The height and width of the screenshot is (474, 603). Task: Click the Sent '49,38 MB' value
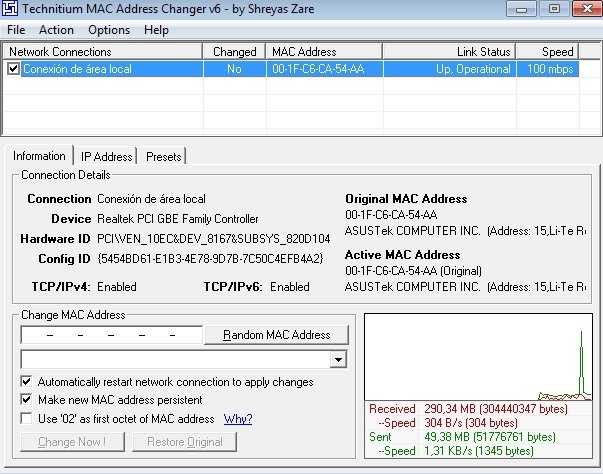(x=490, y=437)
